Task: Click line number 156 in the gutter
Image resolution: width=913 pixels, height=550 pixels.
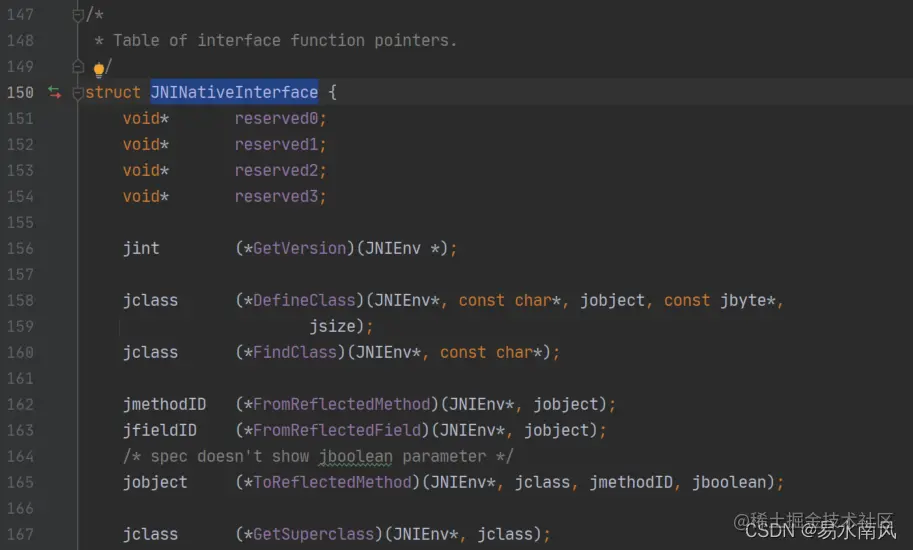Action: coord(20,248)
